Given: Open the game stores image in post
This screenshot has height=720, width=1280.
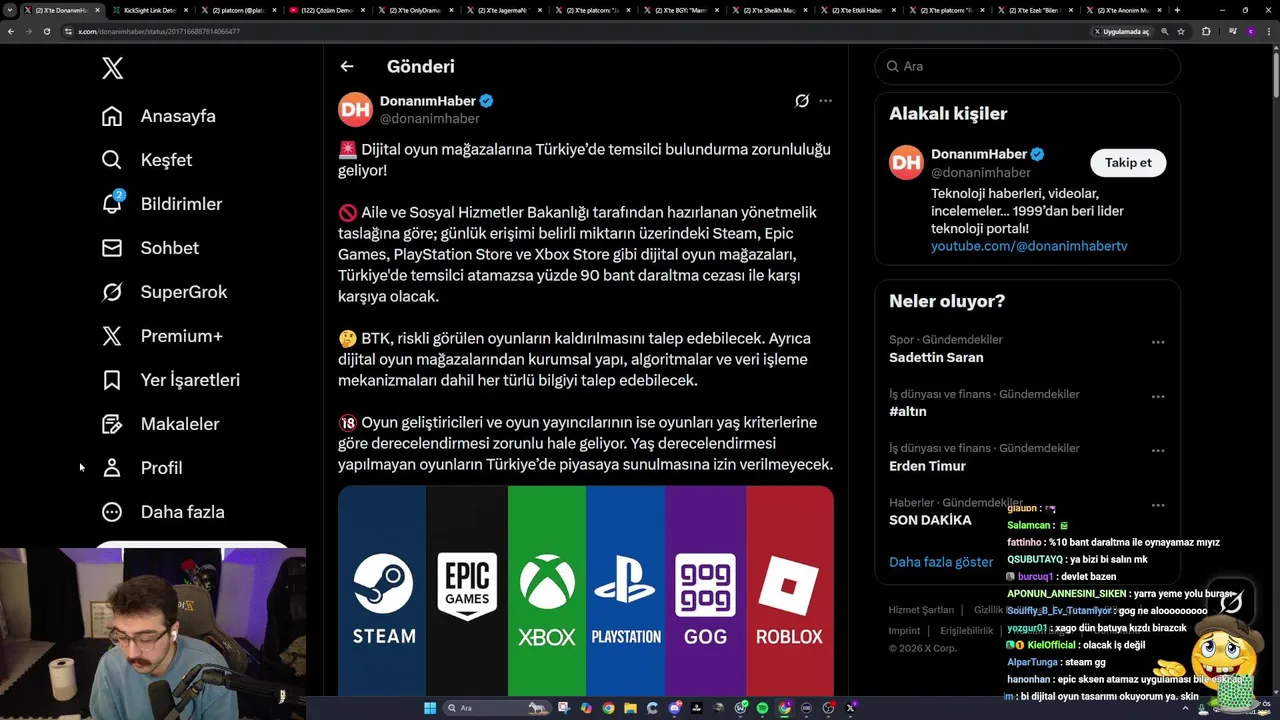Looking at the screenshot, I should tap(586, 590).
